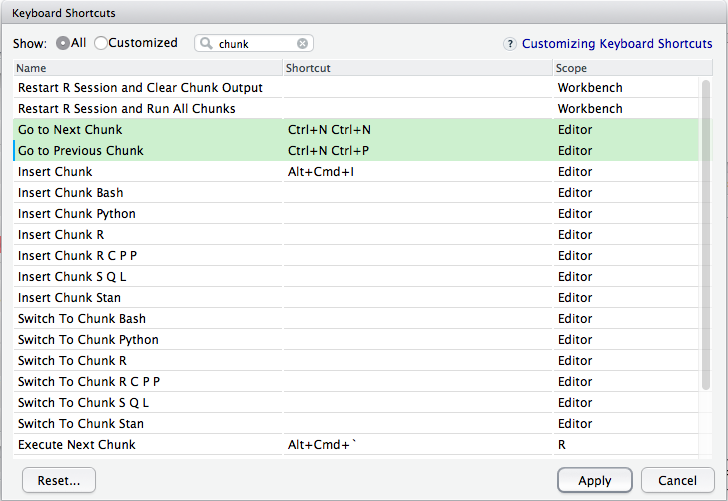This screenshot has width=728, height=501.
Task: Click the Reset... button
Action: (x=58, y=480)
